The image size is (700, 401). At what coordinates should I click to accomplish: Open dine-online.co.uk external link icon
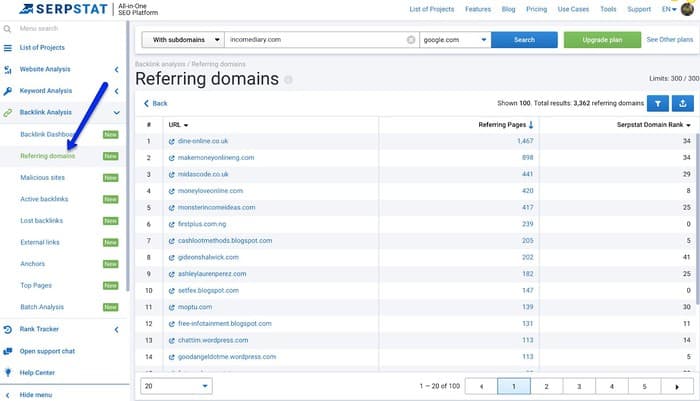click(171, 142)
